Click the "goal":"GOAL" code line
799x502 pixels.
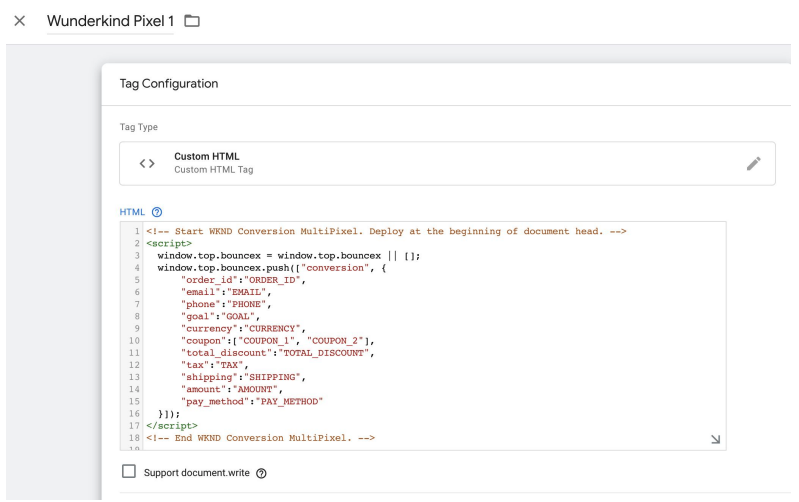coord(220,316)
